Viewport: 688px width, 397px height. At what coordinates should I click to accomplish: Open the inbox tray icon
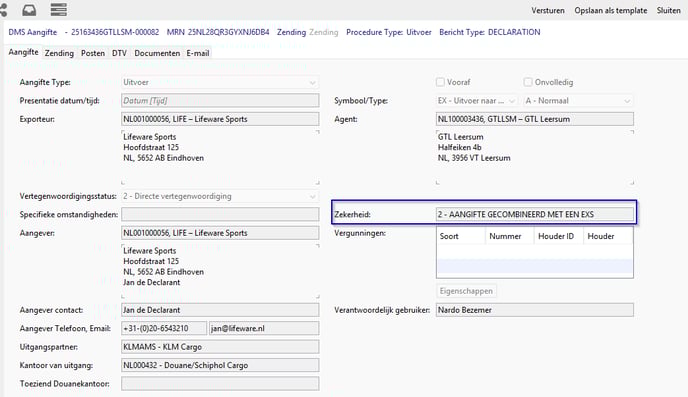pos(29,9)
